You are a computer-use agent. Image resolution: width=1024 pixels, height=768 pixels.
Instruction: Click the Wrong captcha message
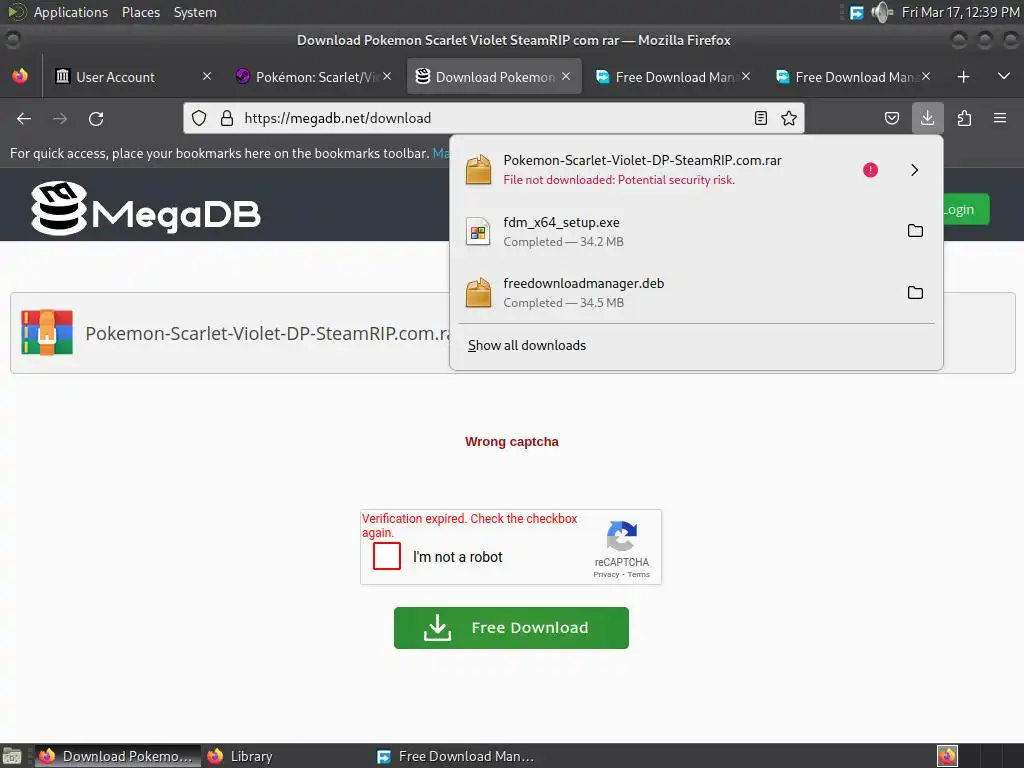[511, 441]
